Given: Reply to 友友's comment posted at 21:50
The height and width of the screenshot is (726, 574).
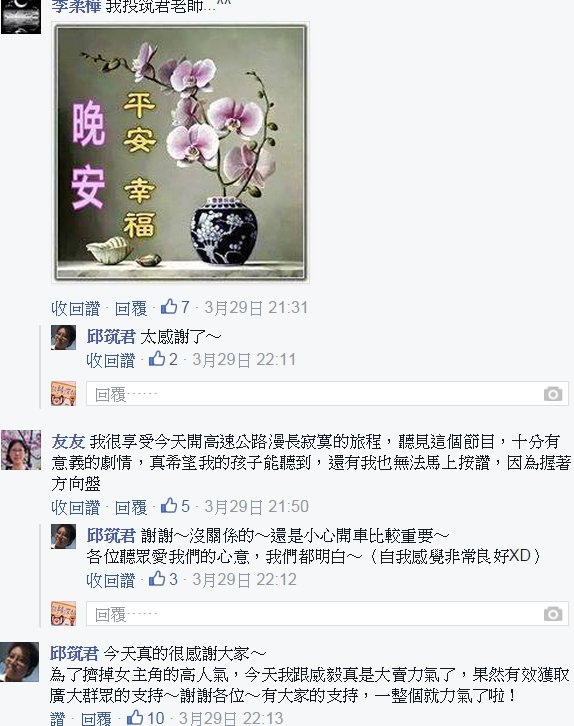Looking at the screenshot, I should tap(131, 507).
